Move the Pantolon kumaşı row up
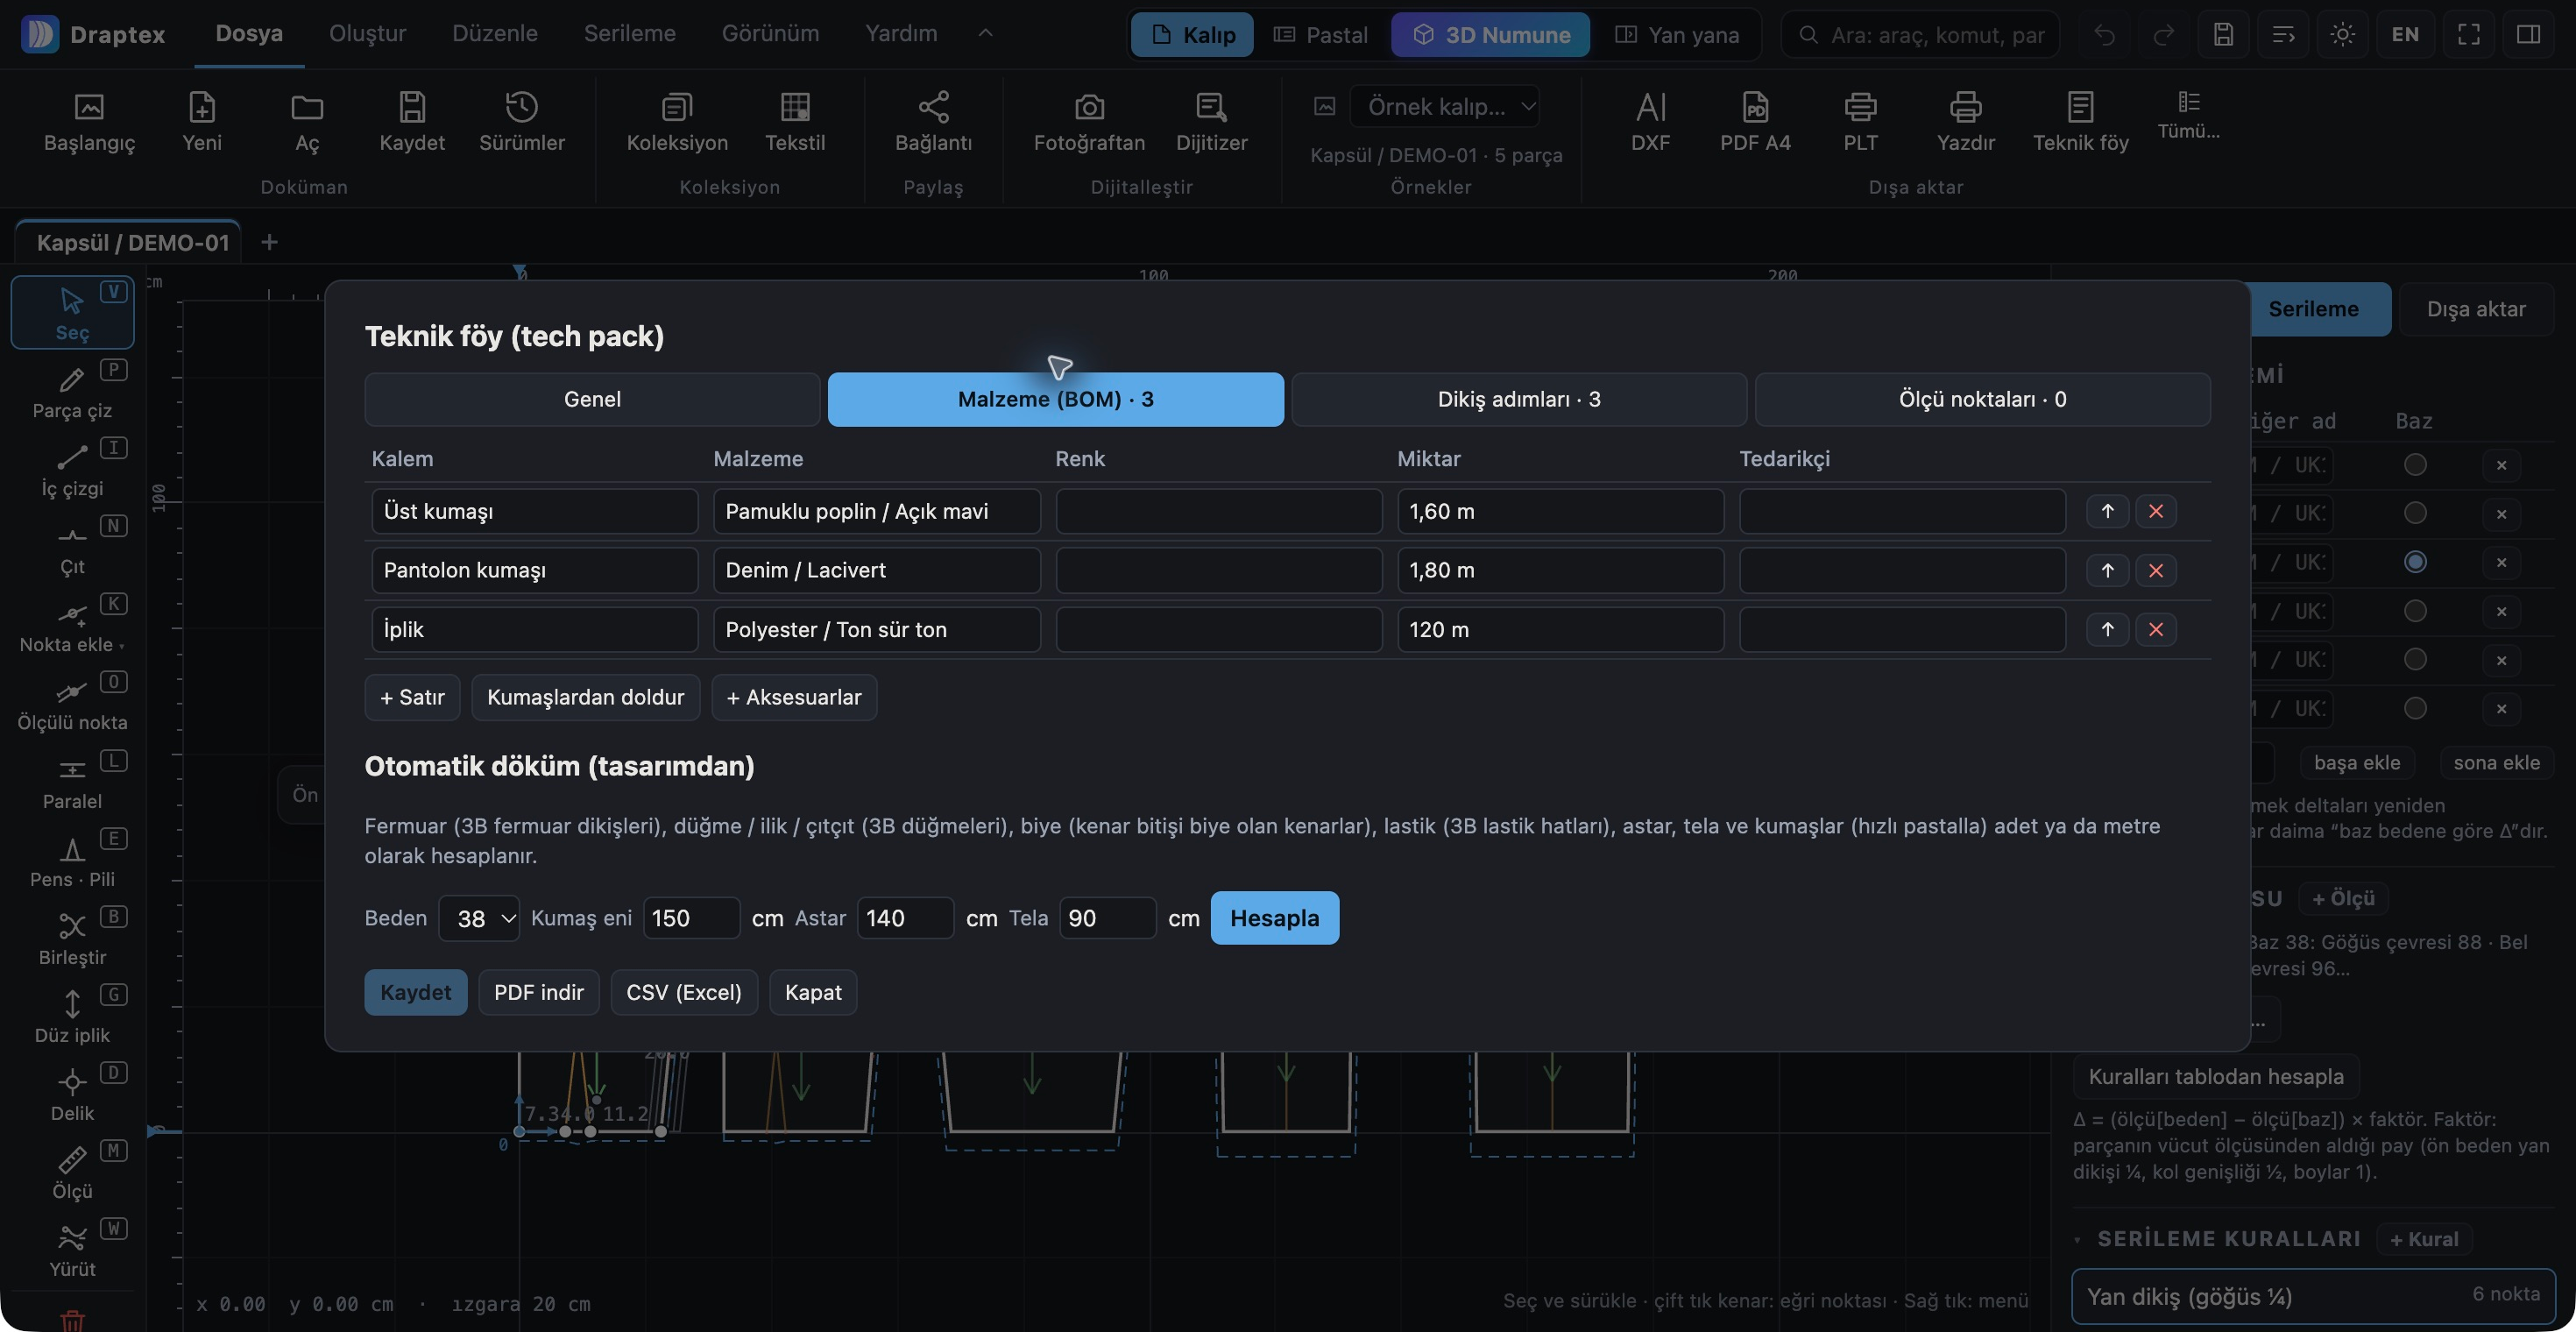 (2107, 570)
